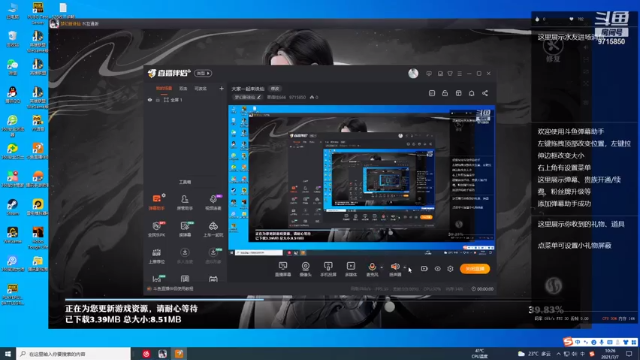Viewport: 640px width, 360px height.
Task: Add a screen capture source
Action: click(283, 269)
